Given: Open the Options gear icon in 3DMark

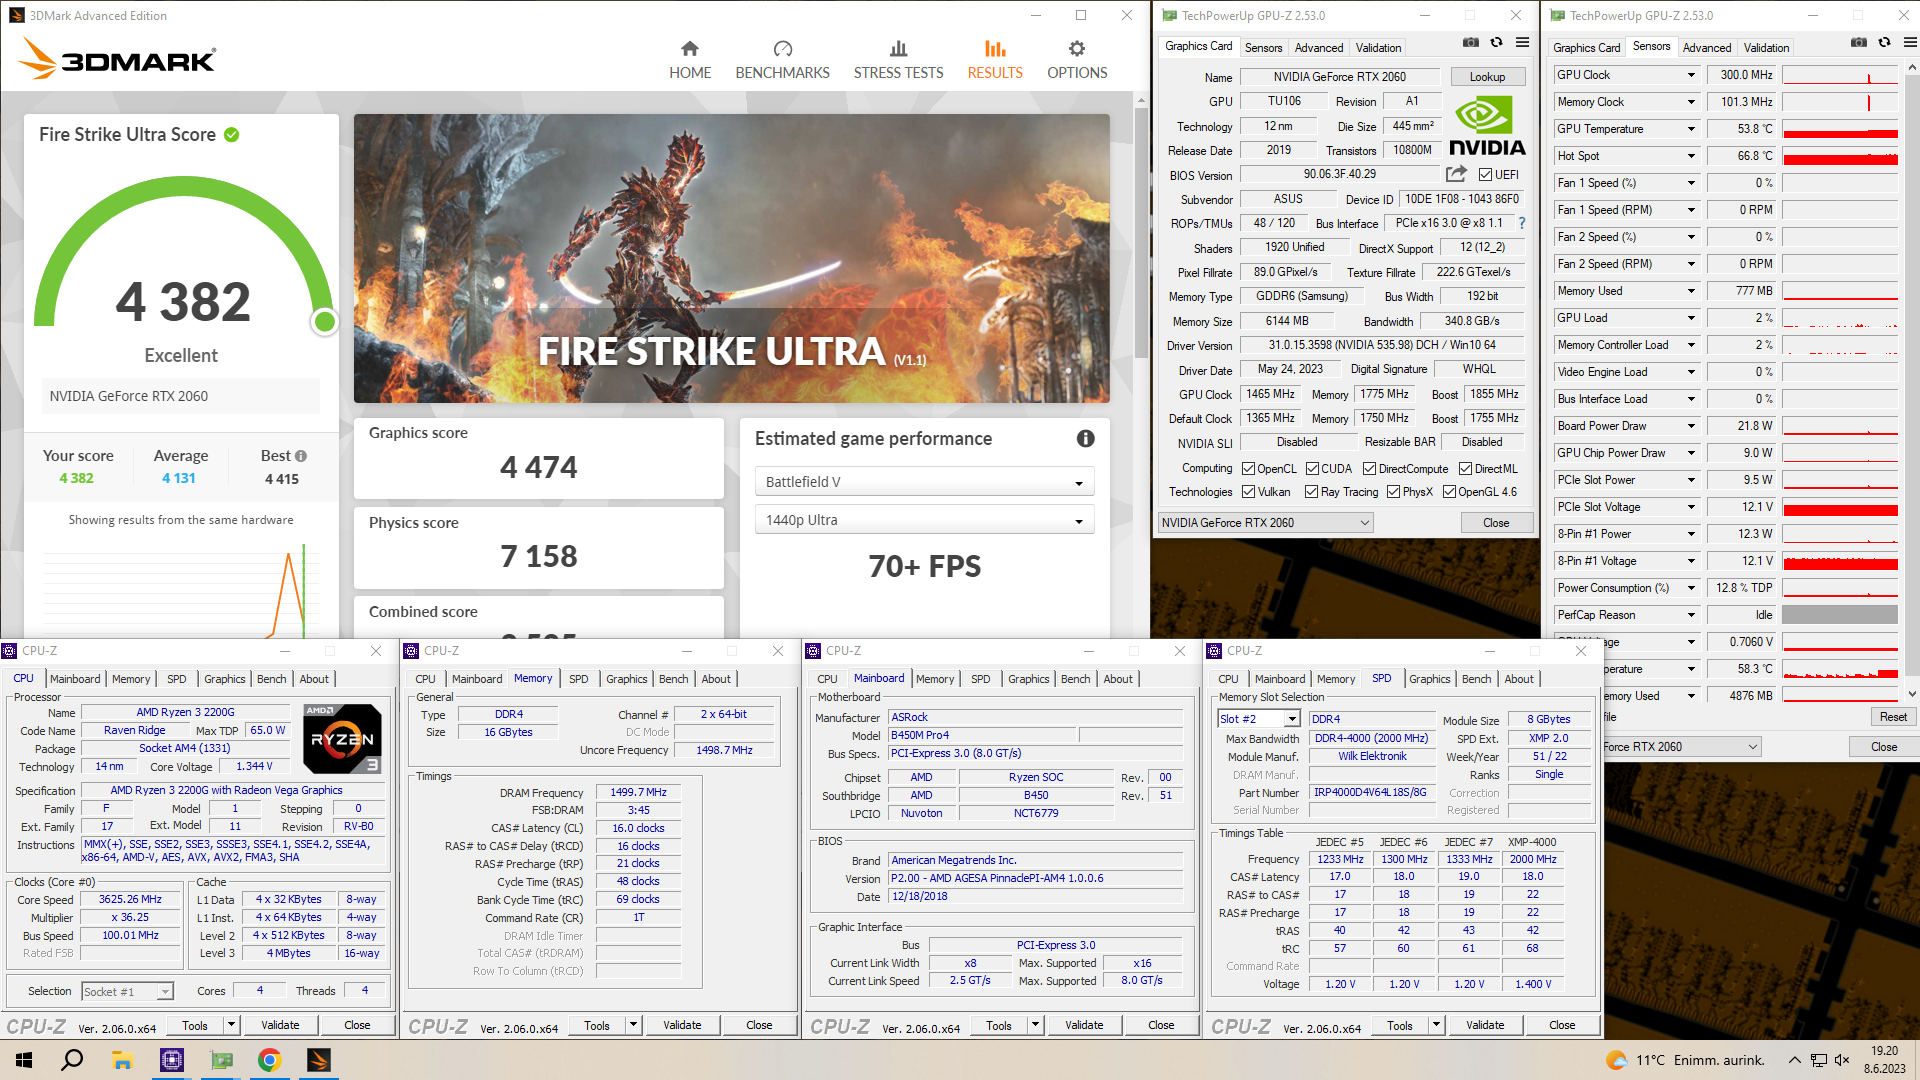Looking at the screenshot, I should pos(1077,48).
